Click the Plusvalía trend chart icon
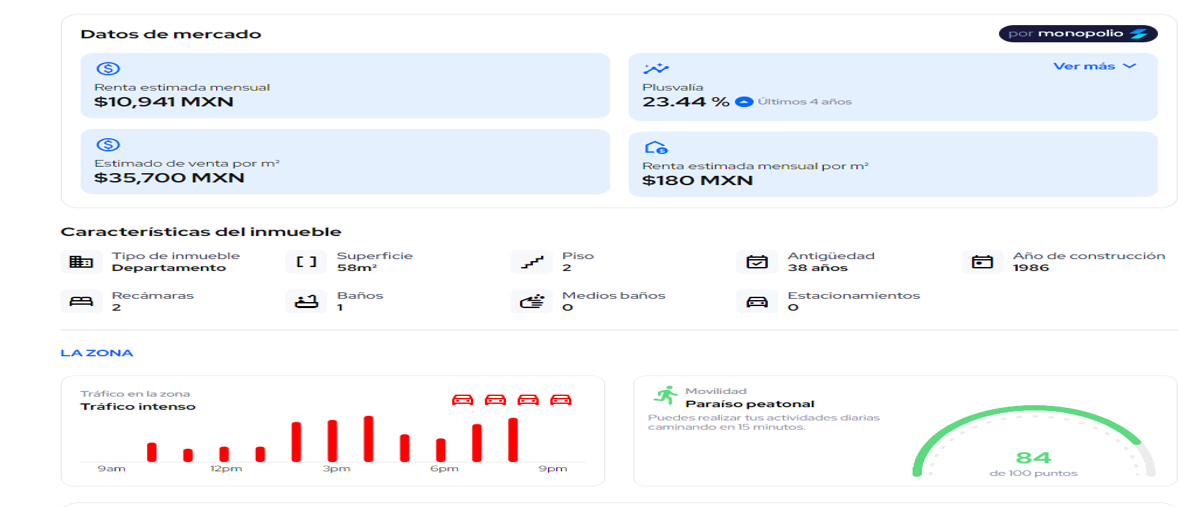Screen dimensions: 1200x507 pyautogui.click(x=656, y=69)
